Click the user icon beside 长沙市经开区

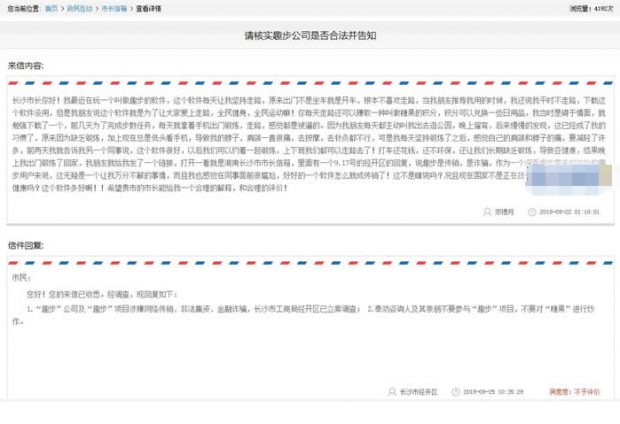[392, 392]
